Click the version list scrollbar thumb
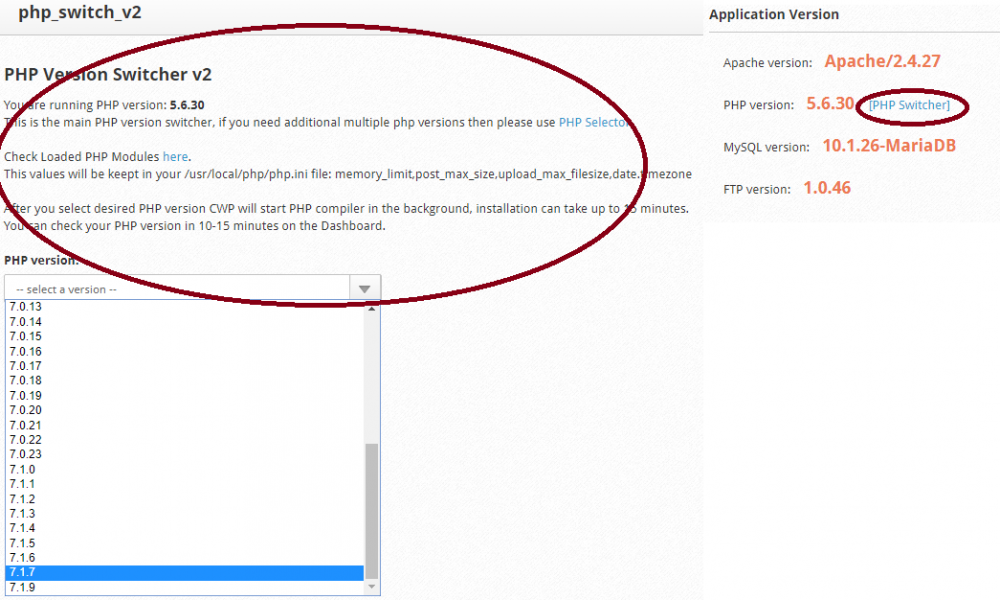The image size is (1000, 600). [372, 510]
